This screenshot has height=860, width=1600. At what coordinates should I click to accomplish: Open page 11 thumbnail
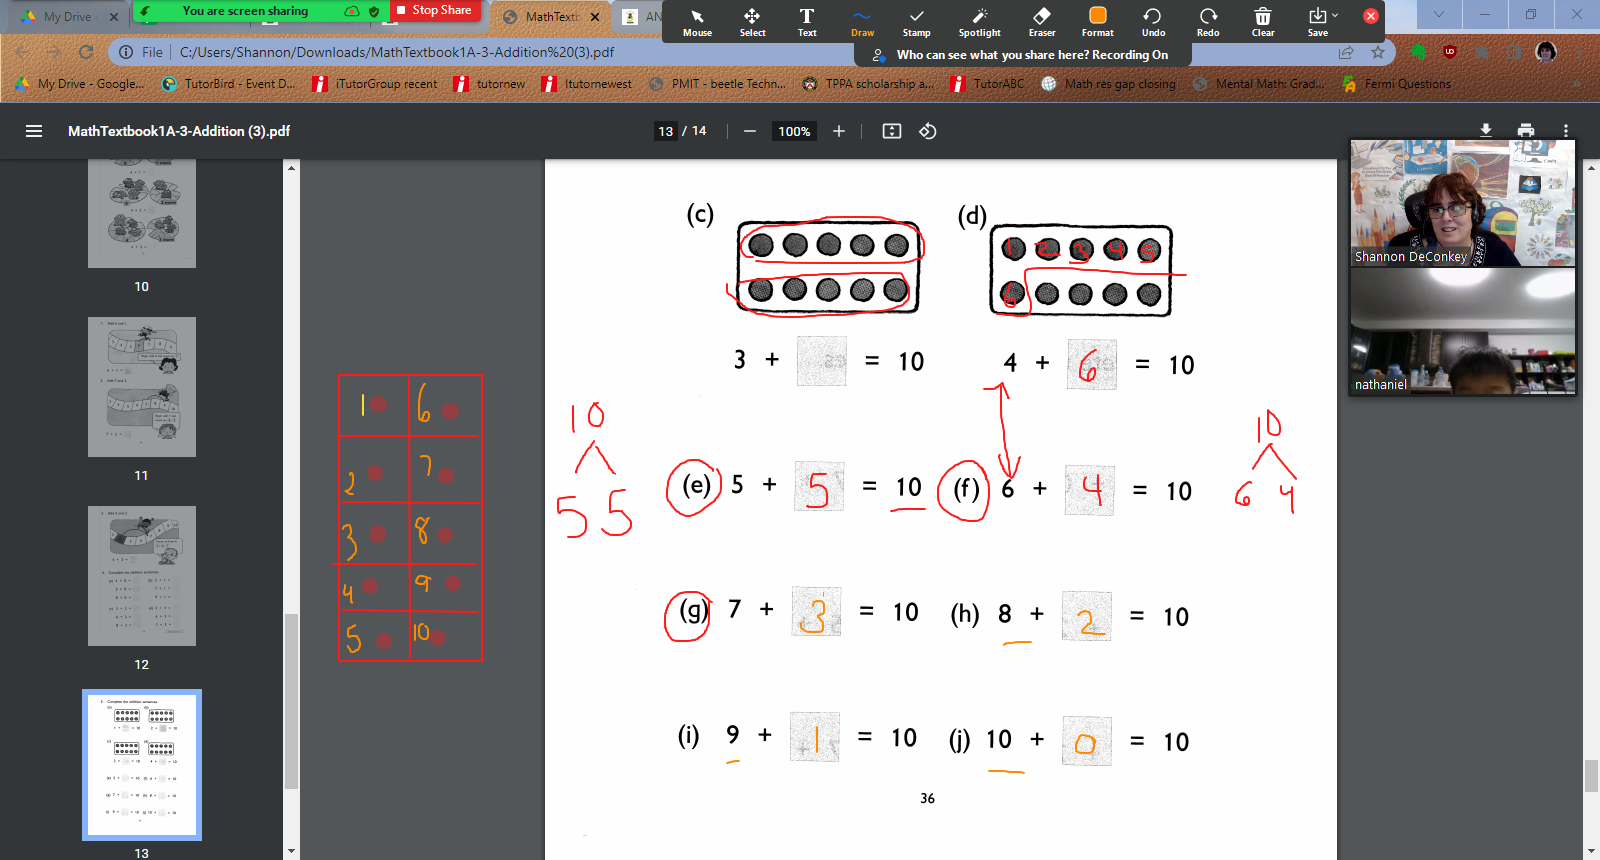pos(142,387)
